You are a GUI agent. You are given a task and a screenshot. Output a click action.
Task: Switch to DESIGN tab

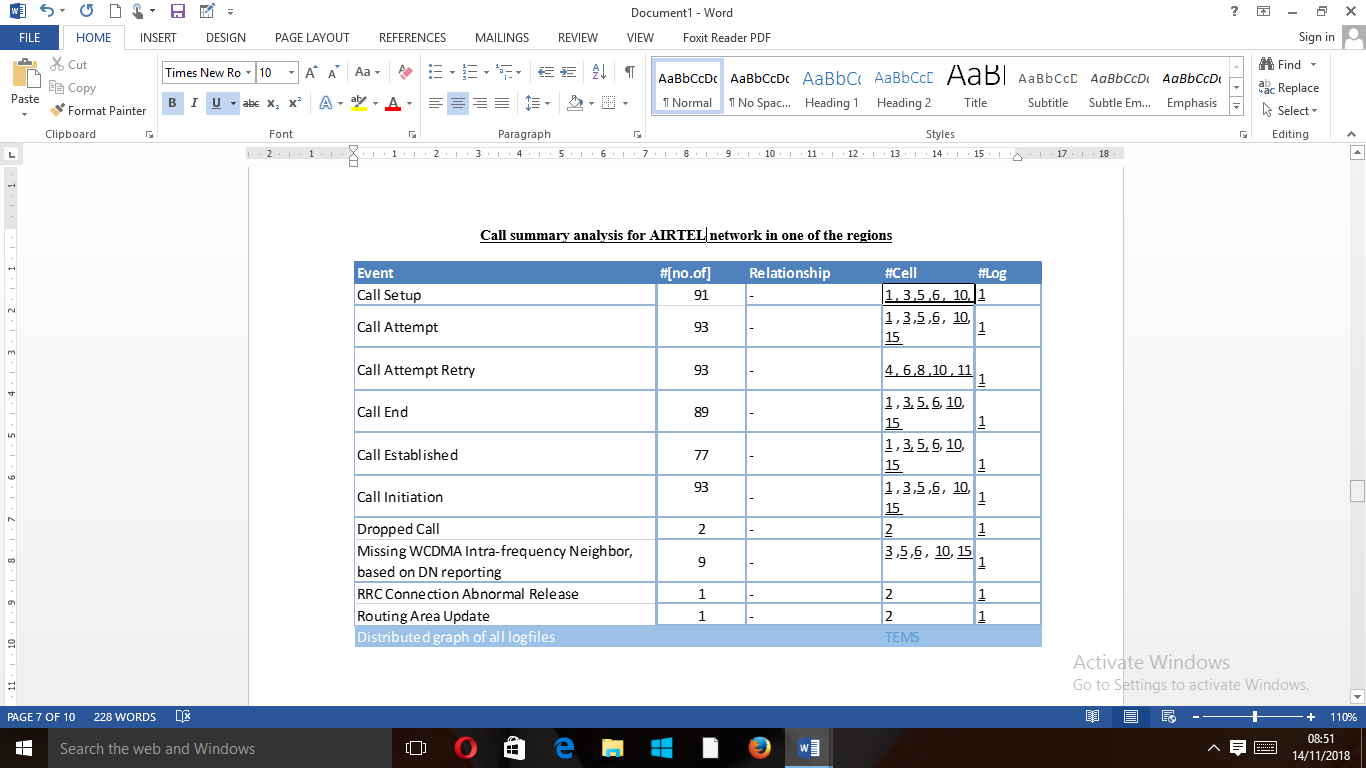coord(226,38)
